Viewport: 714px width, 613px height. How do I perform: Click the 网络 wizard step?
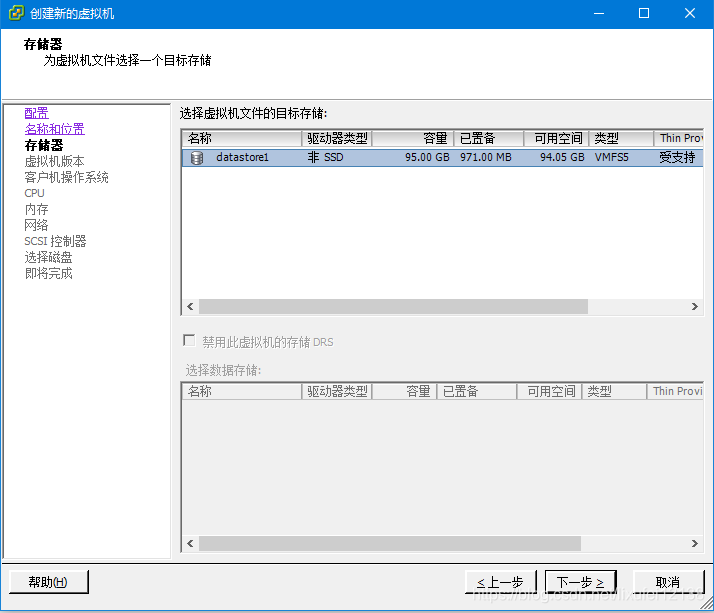(36, 225)
